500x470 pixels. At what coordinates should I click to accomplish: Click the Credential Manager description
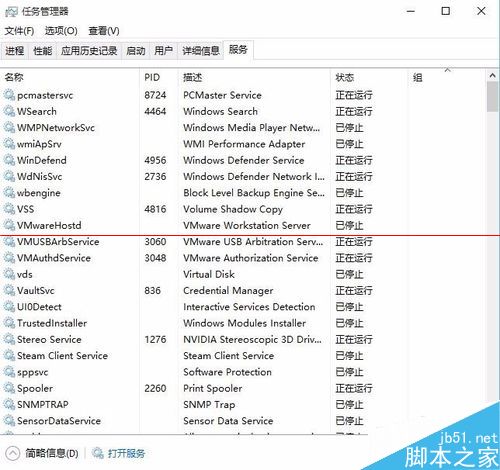point(228,291)
